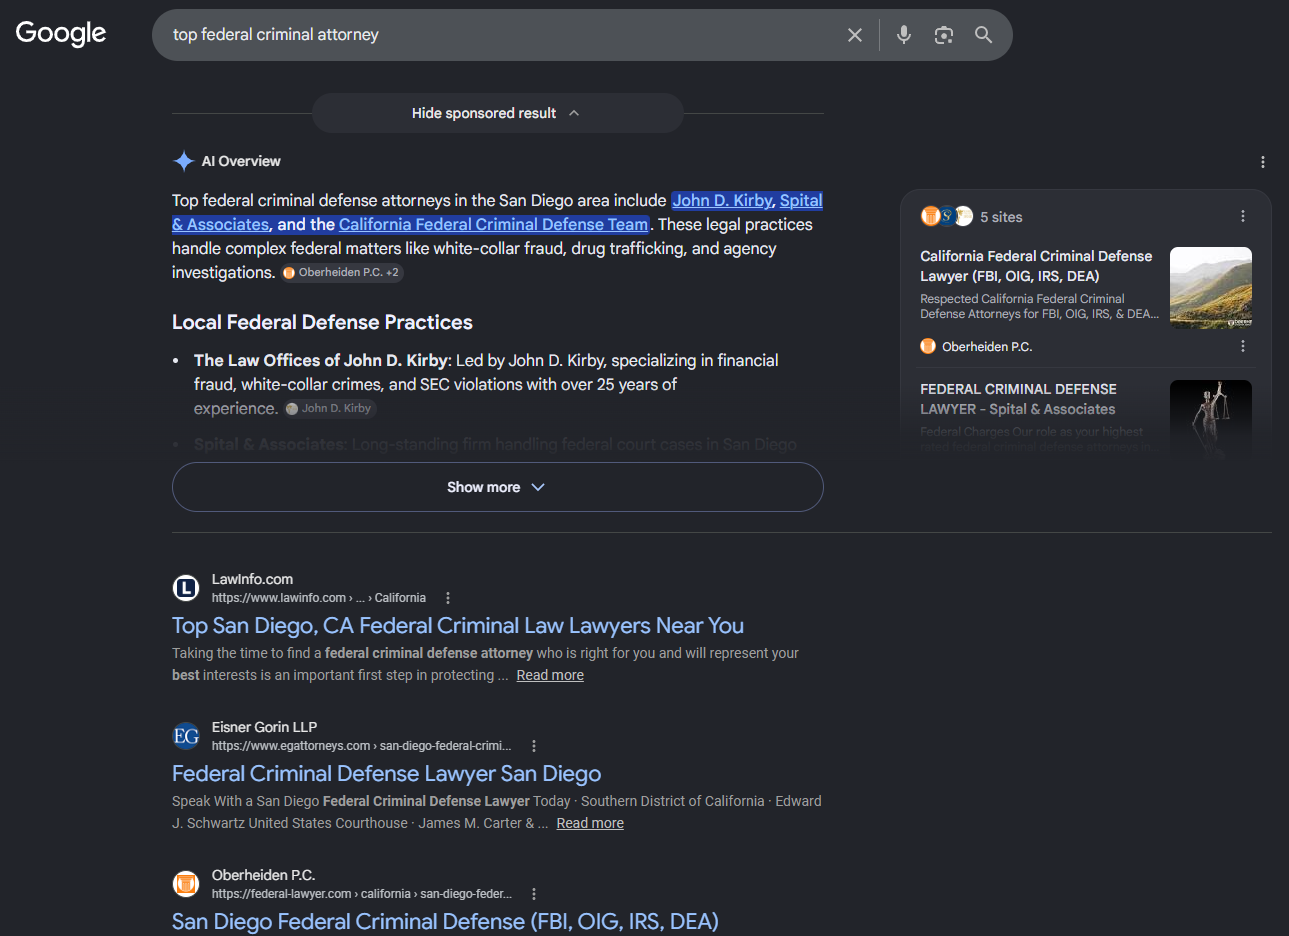1289x936 pixels.
Task: Open Oberheiden P.C. card options menu
Action: 1243,346
